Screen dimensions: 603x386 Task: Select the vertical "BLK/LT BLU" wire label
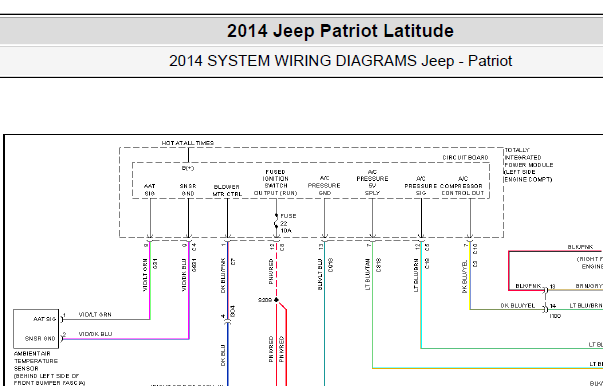point(320,274)
